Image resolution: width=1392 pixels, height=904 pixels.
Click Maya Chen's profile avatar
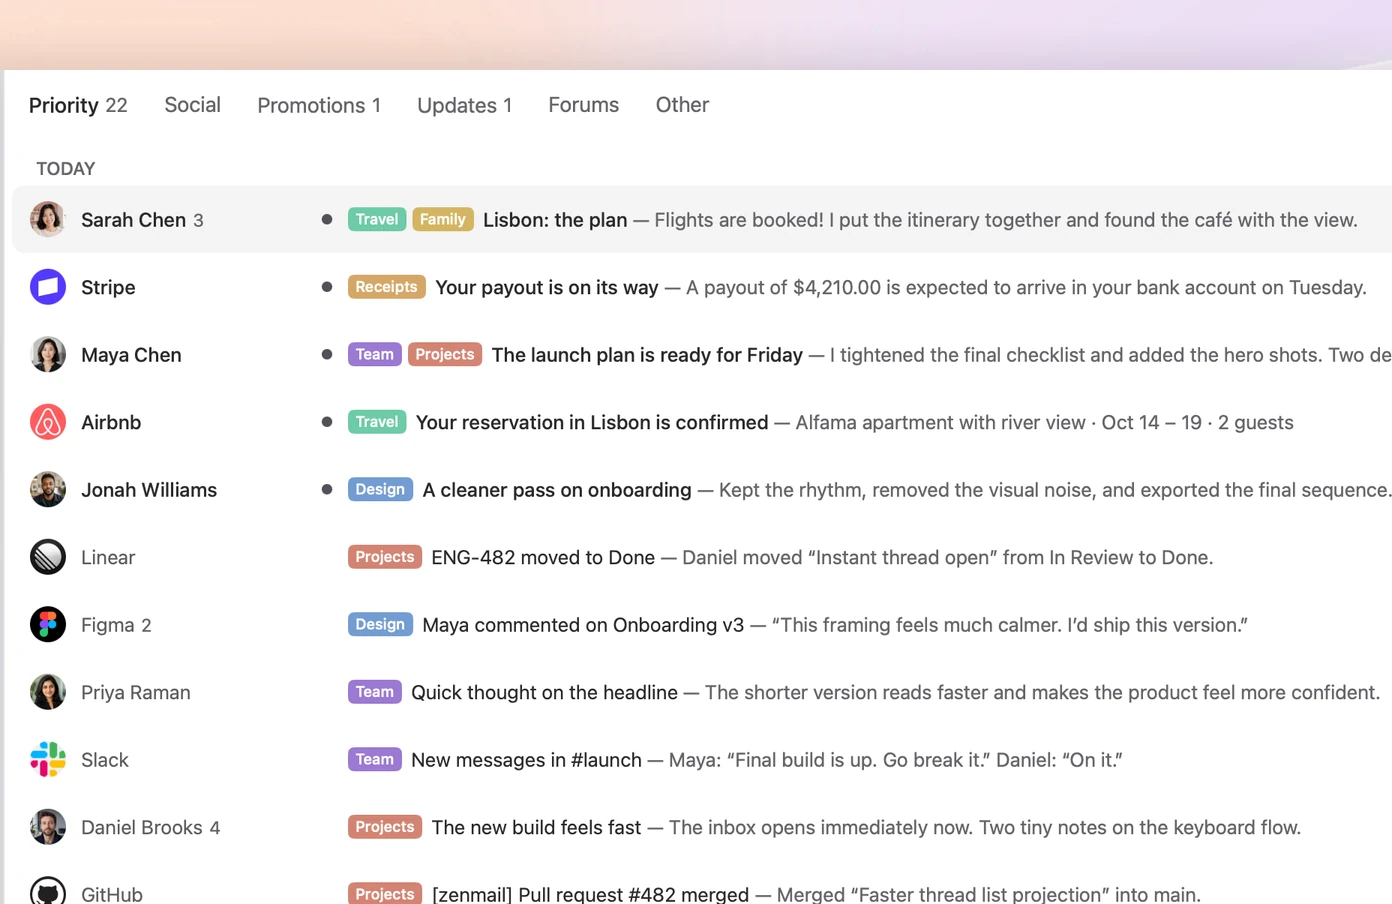click(x=48, y=354)
